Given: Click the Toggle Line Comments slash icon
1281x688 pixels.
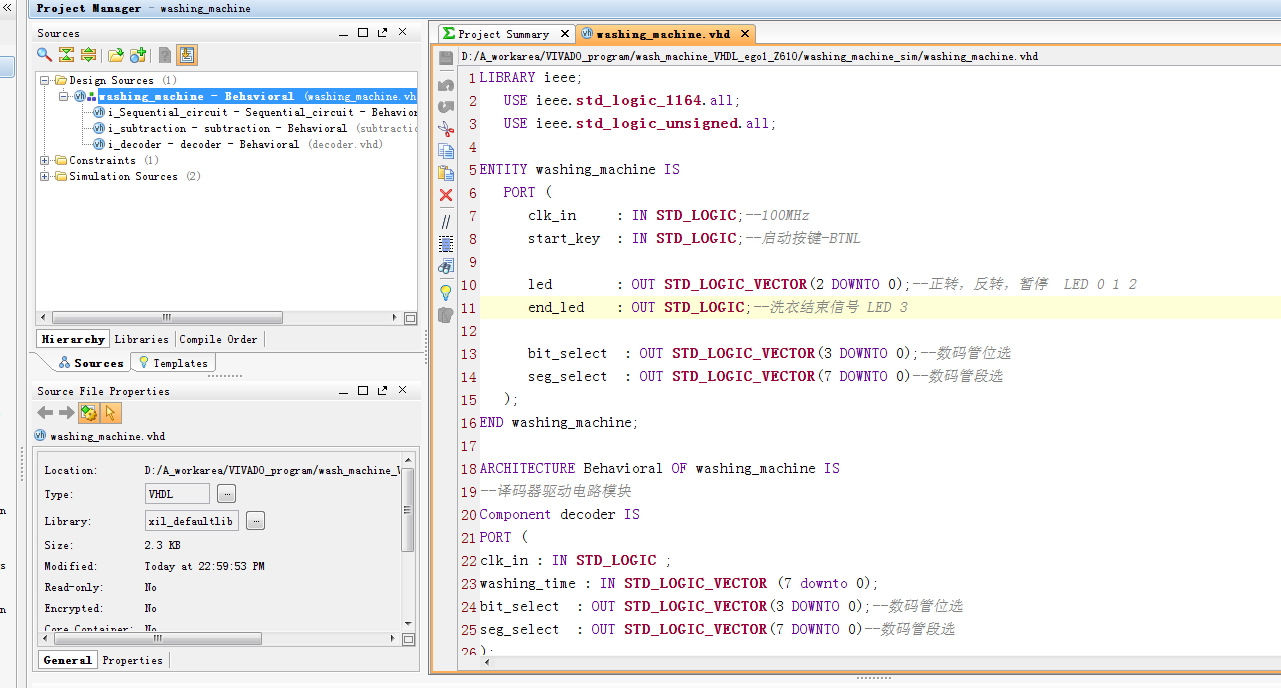Looking at the screenshot, I should pos(446,221).
